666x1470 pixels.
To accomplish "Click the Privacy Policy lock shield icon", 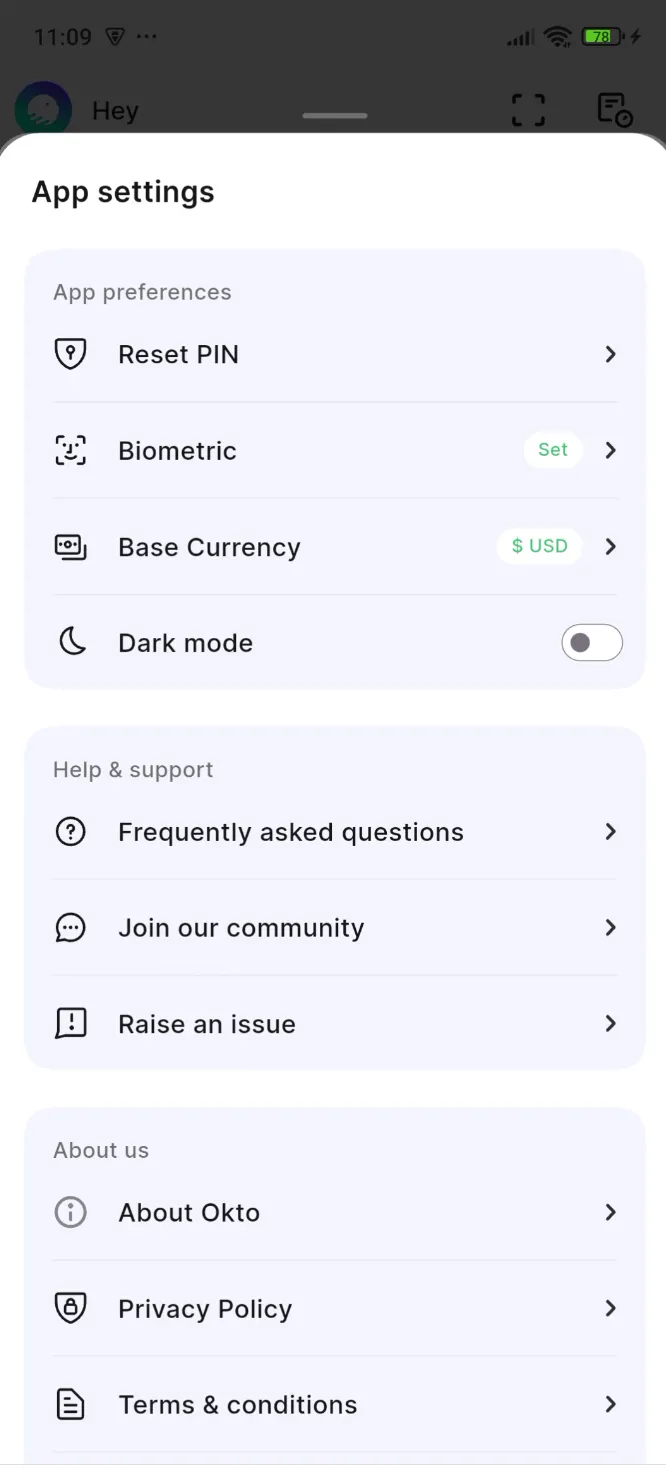I will (x=70, y=1308).
